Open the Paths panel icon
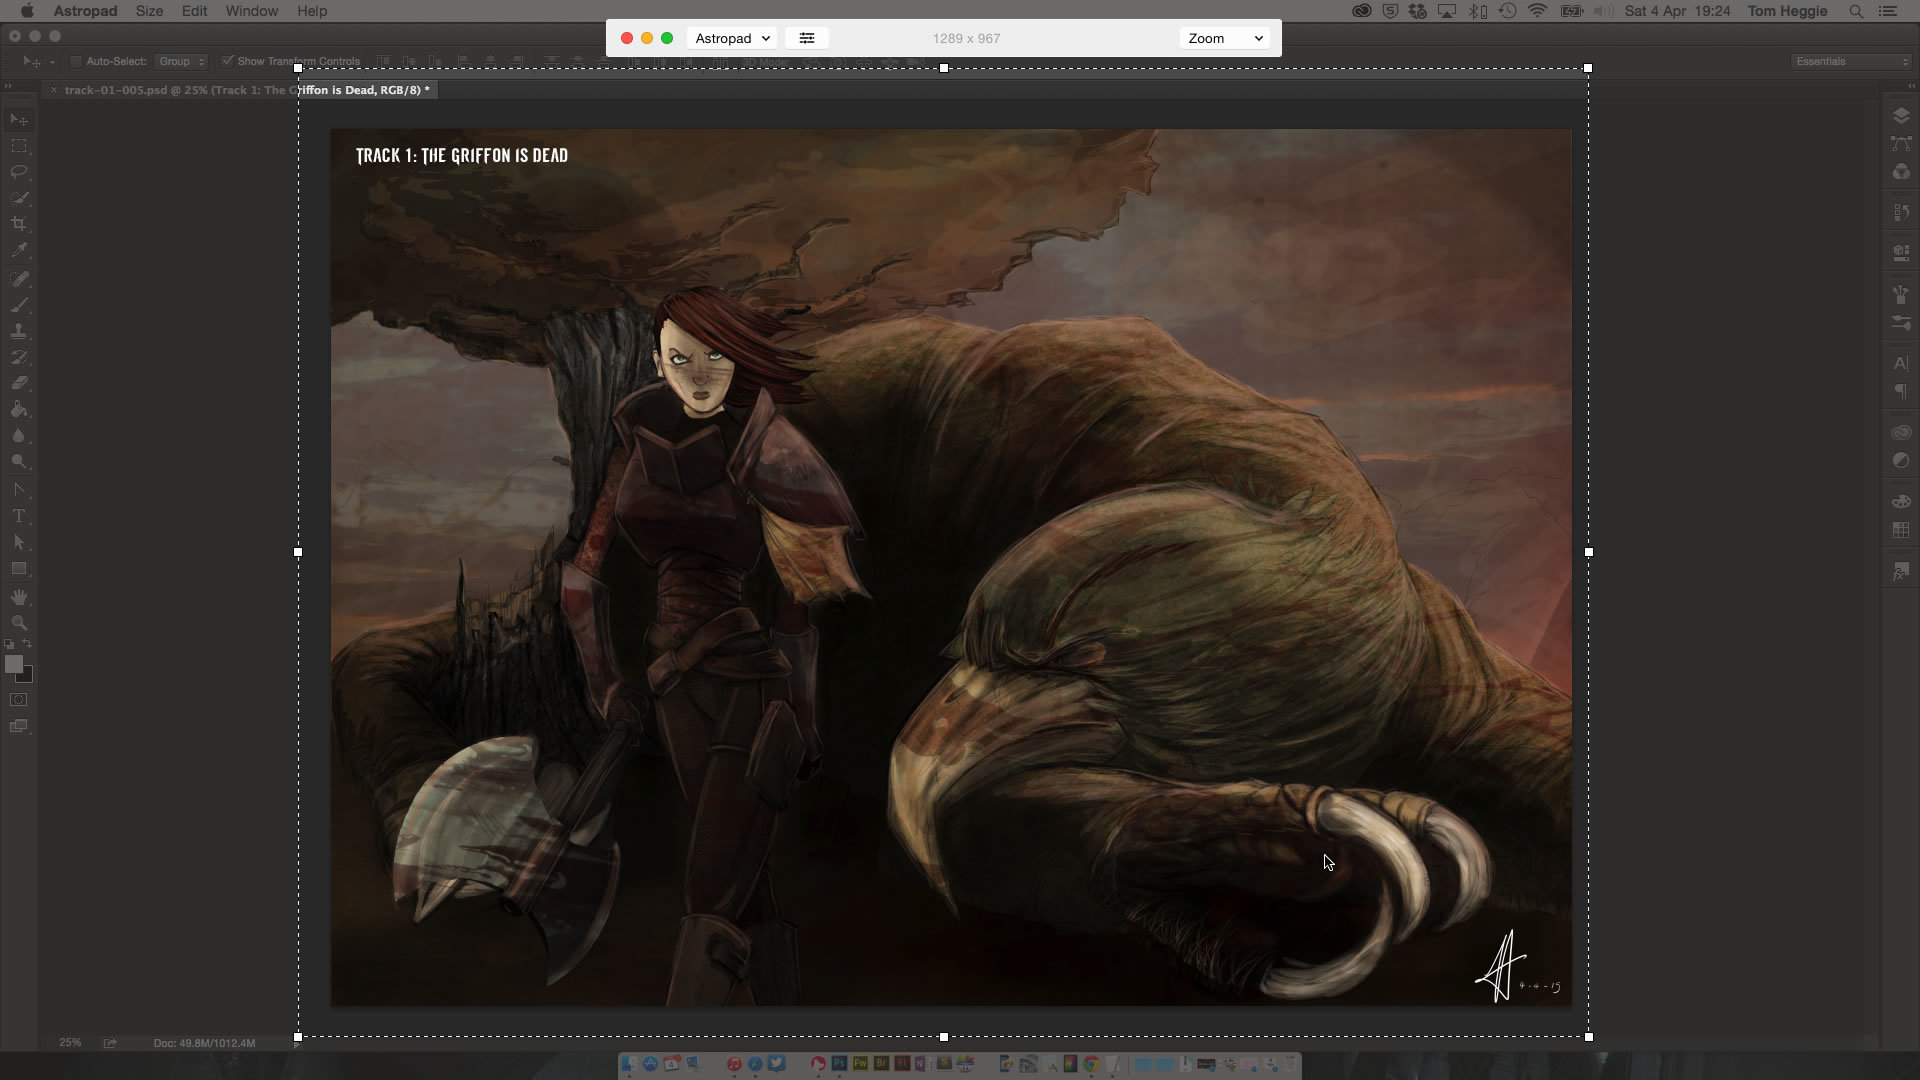Viewport: 1920px width, 1080px height. coord(1901,144)
